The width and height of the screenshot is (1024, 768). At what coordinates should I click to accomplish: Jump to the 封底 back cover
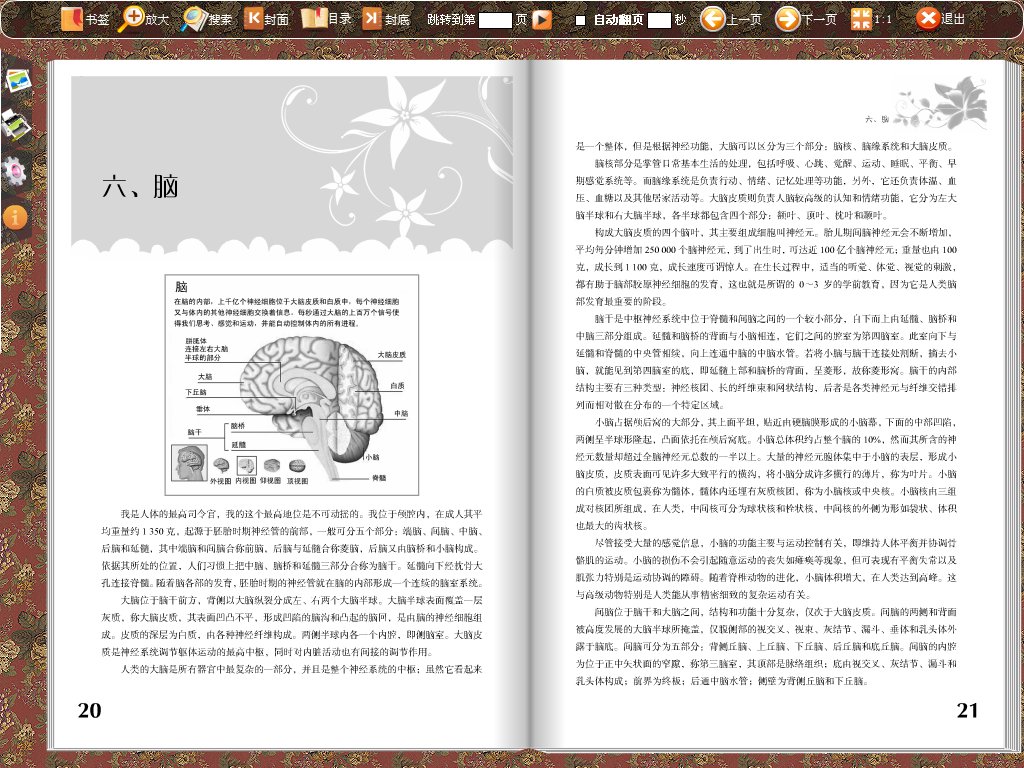pos(386,19)
